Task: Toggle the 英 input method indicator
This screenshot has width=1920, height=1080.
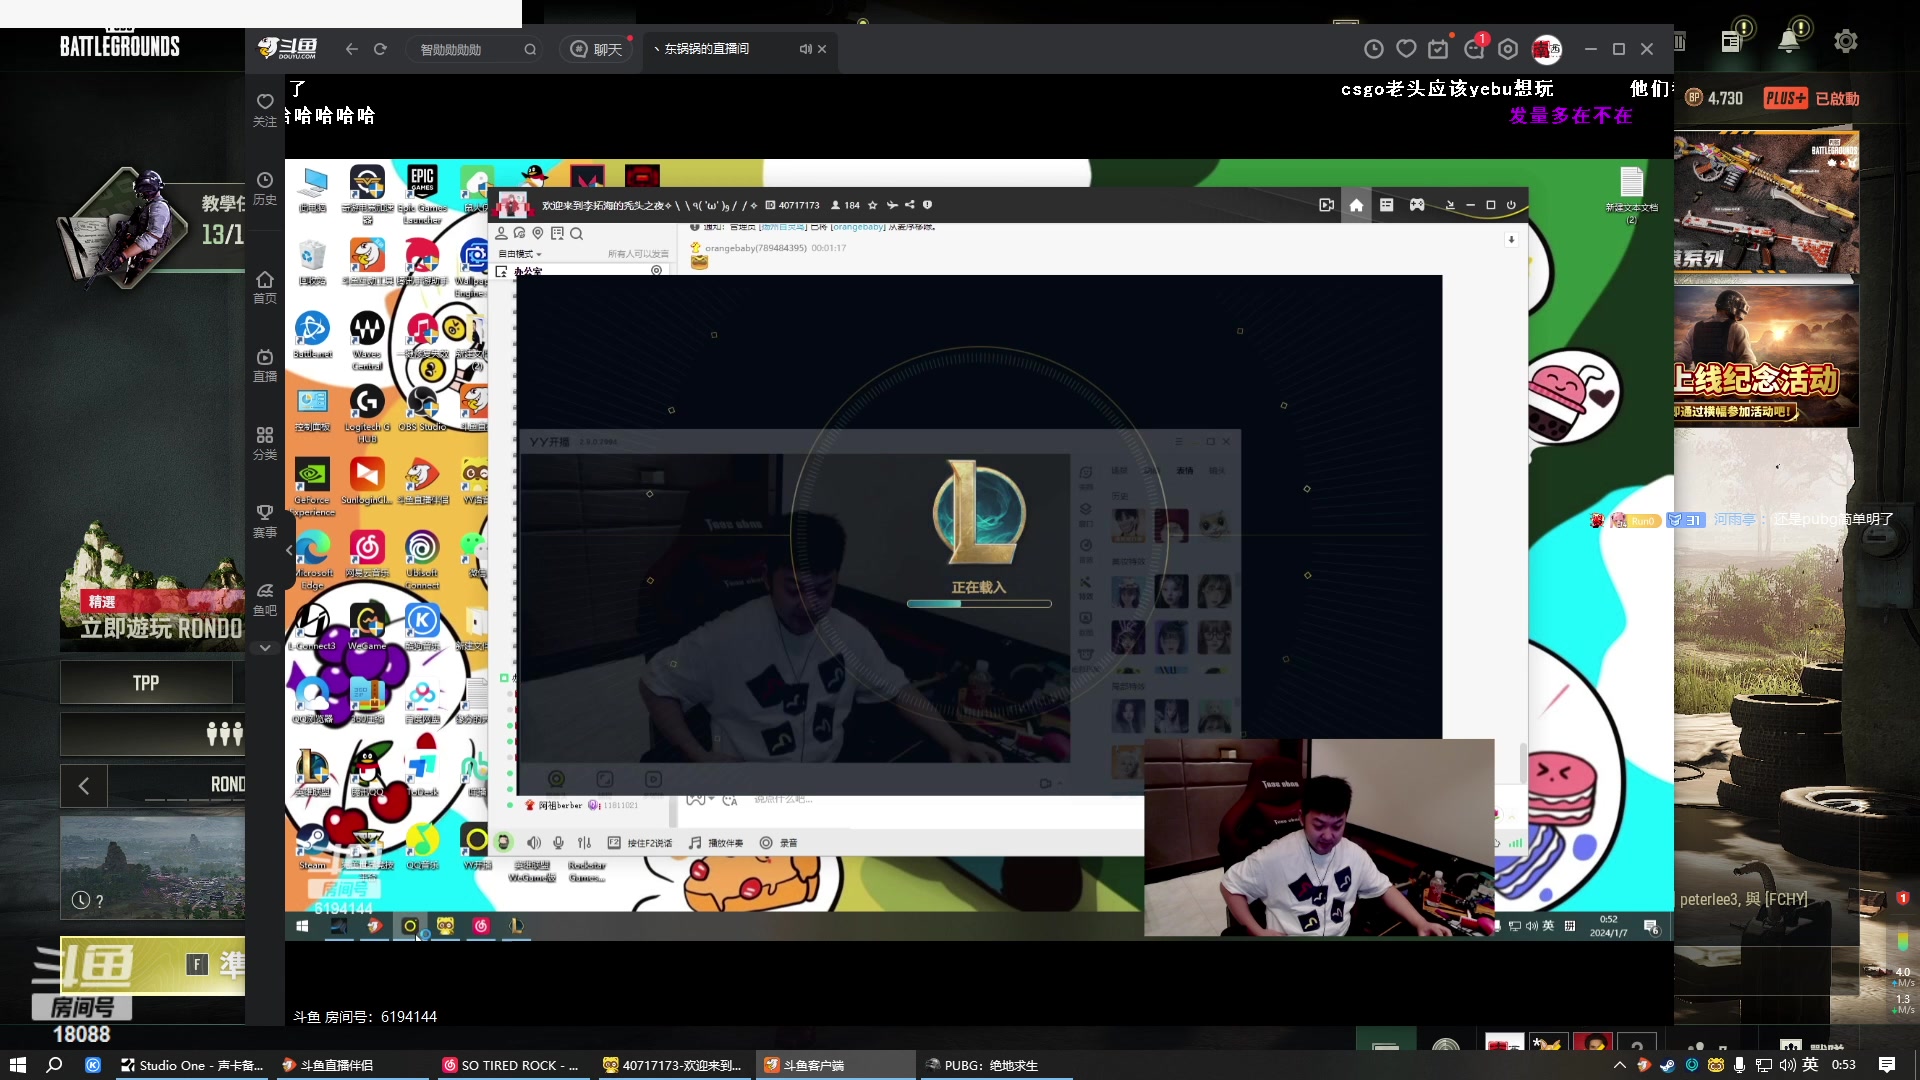Action: coord(1810,1065)
